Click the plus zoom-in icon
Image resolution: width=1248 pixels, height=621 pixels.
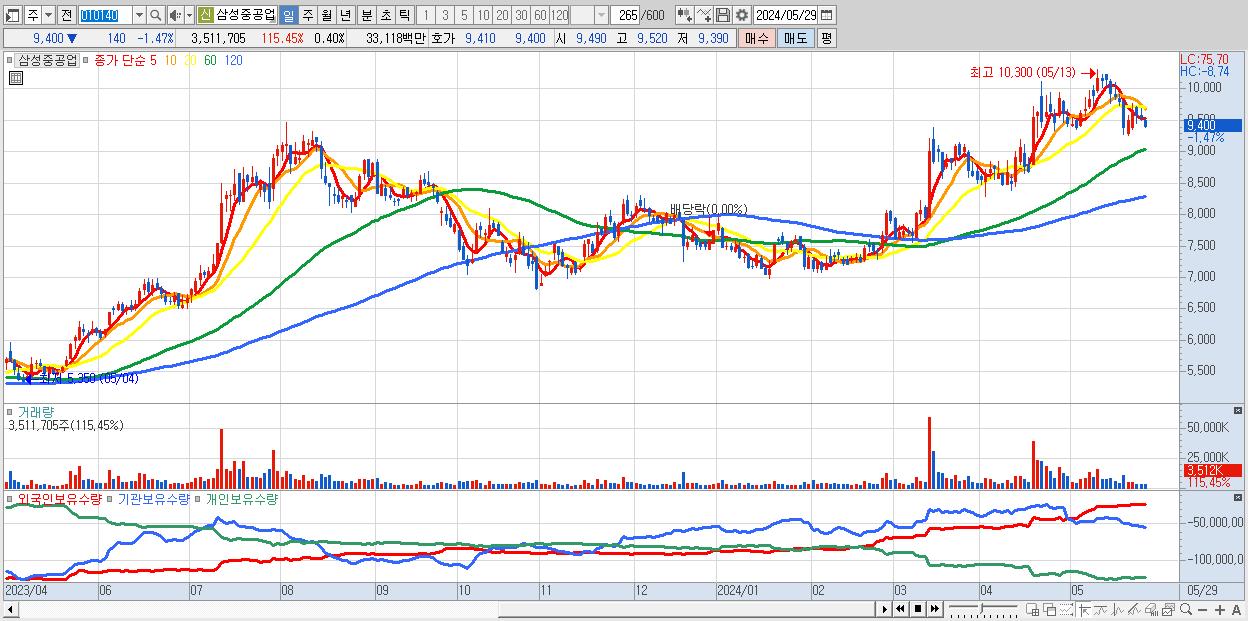[1220, 610]
